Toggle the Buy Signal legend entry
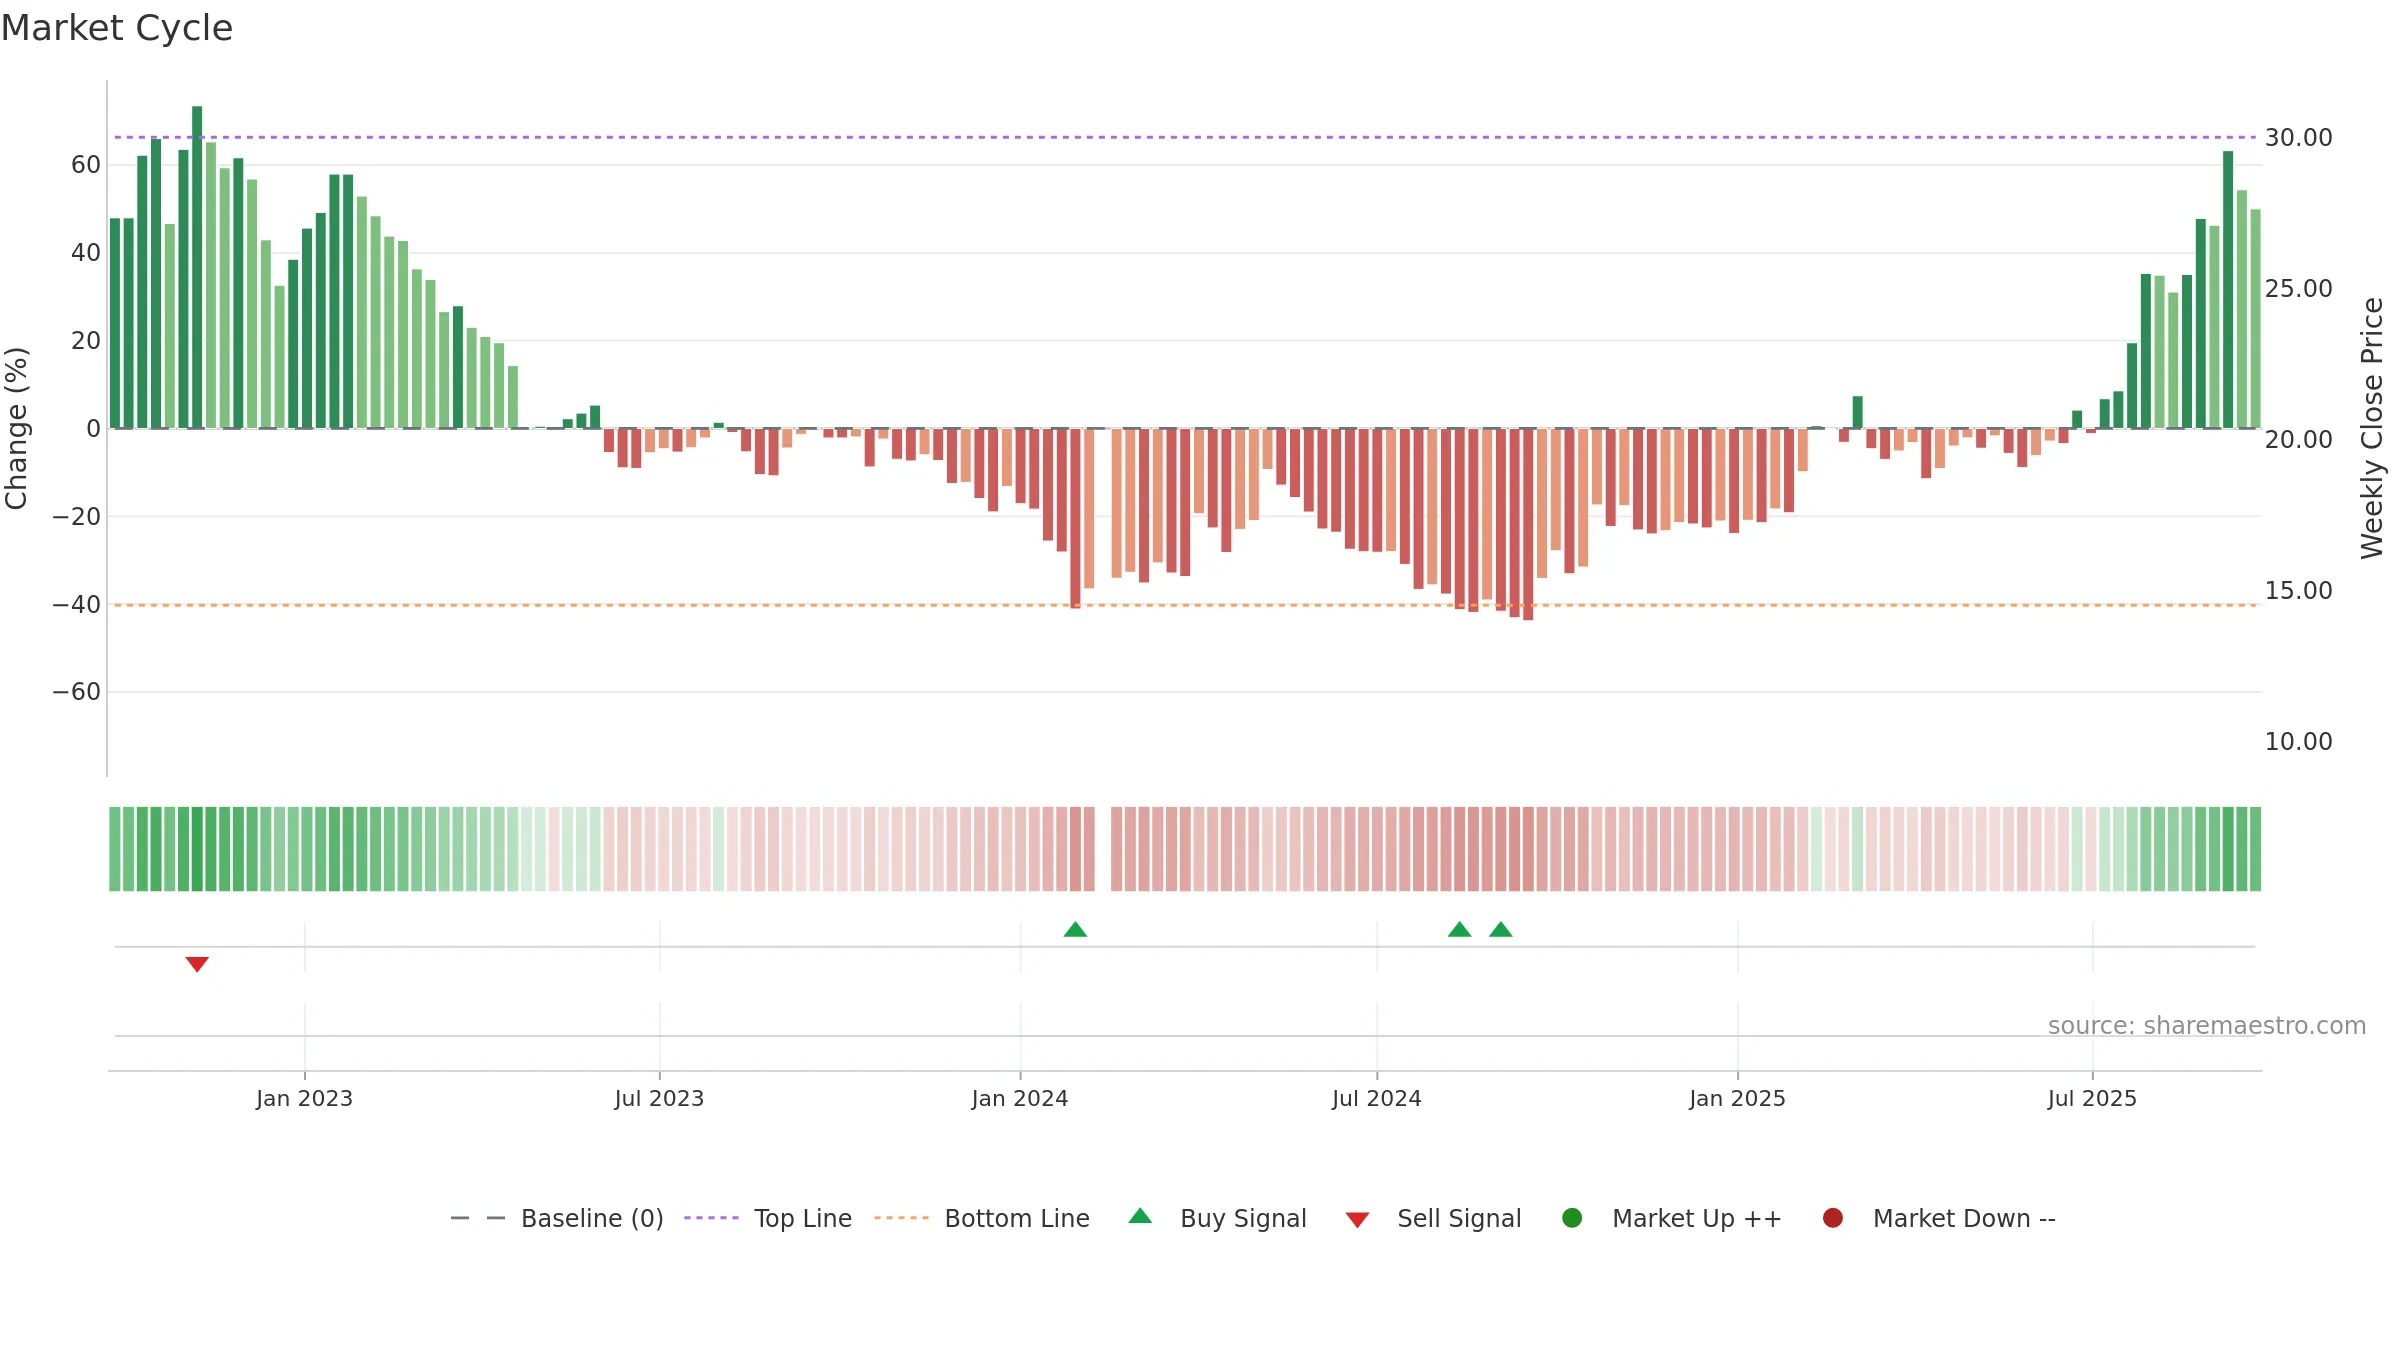The width and height of the screenshot is (2400, 1350). tap(1217, 1218)
